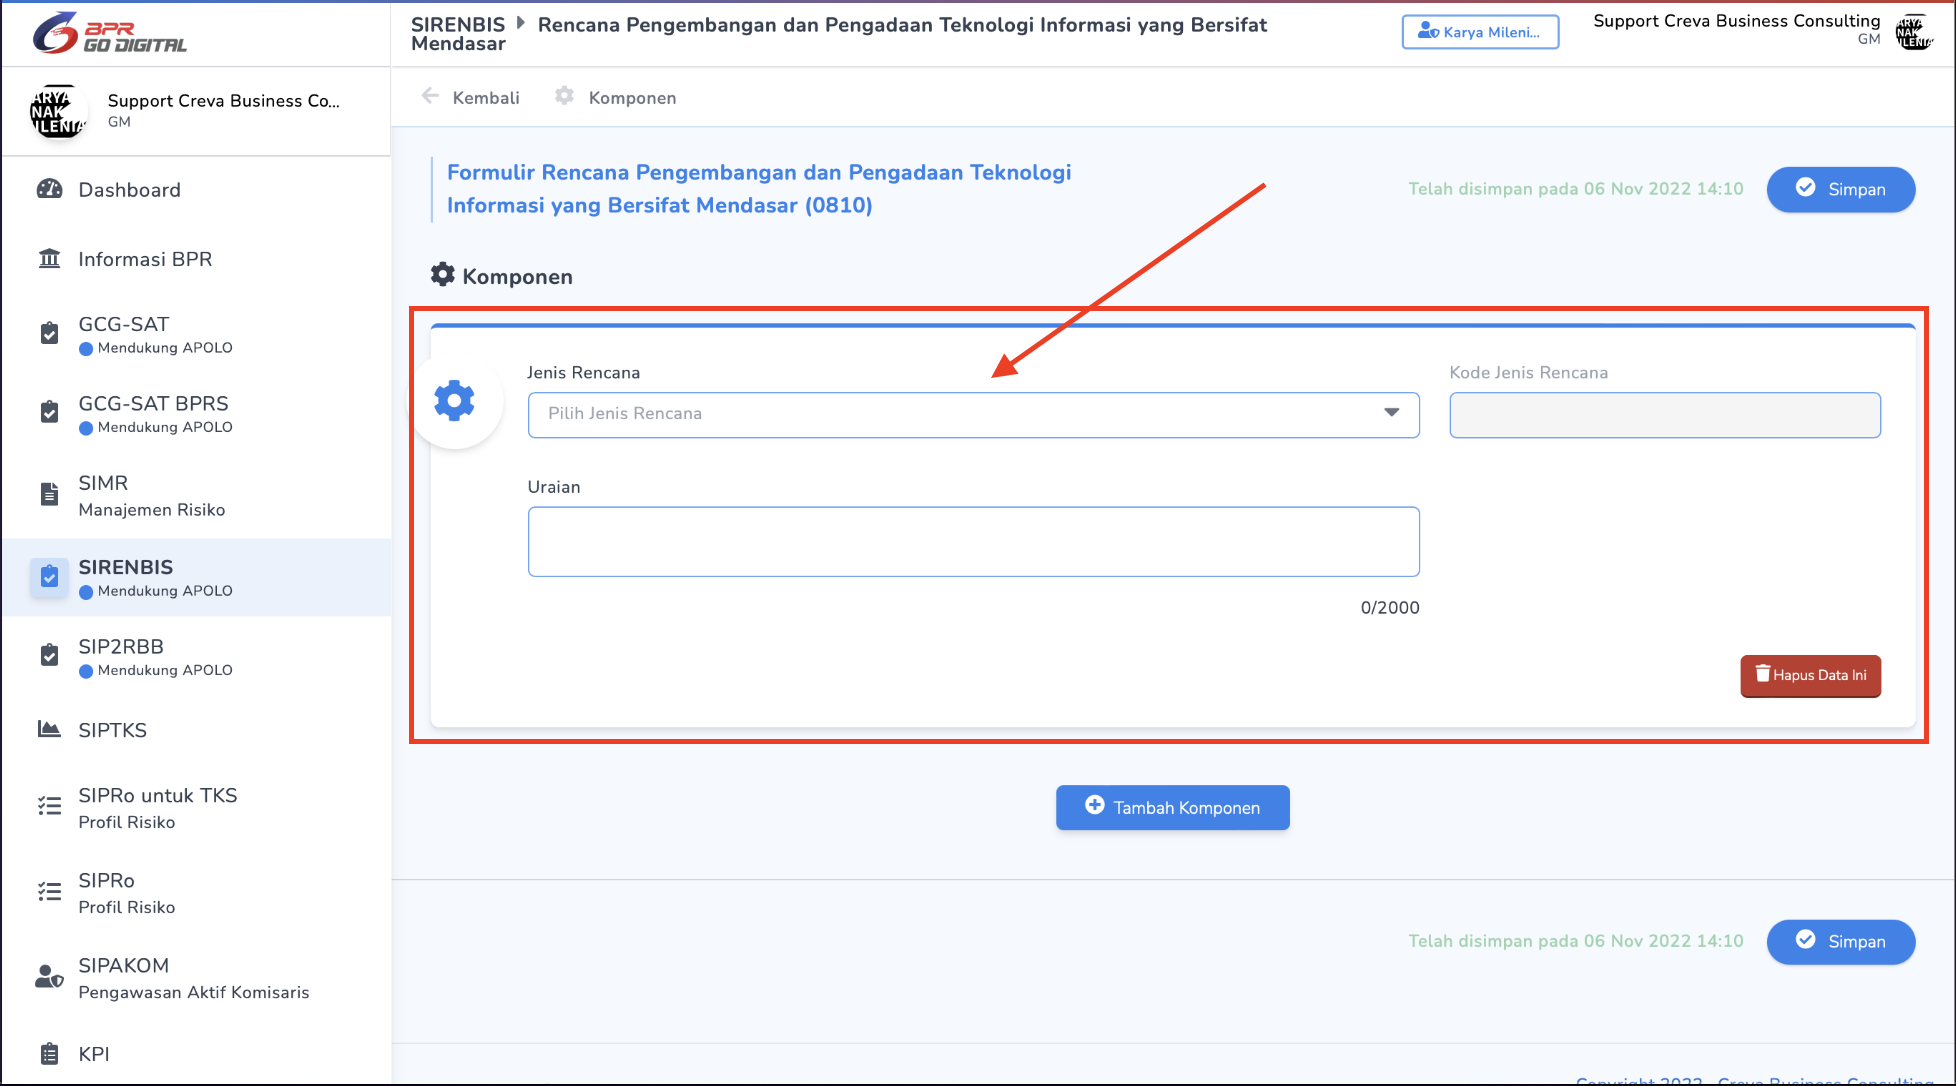The height and width of the screenshot is (1086, 1956).
Task: Click the gear icon beside Komponen tab
Action: tap(565, 96)
